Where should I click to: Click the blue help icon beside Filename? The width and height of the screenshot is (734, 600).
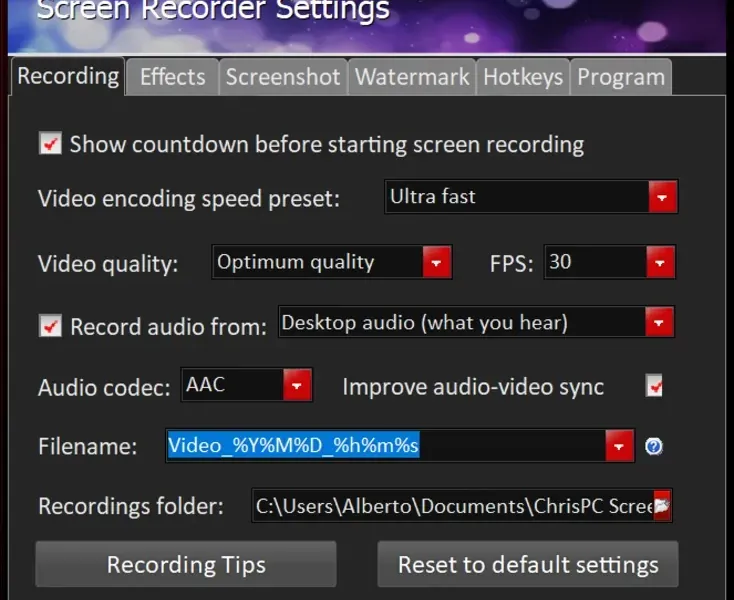point(654,446)
